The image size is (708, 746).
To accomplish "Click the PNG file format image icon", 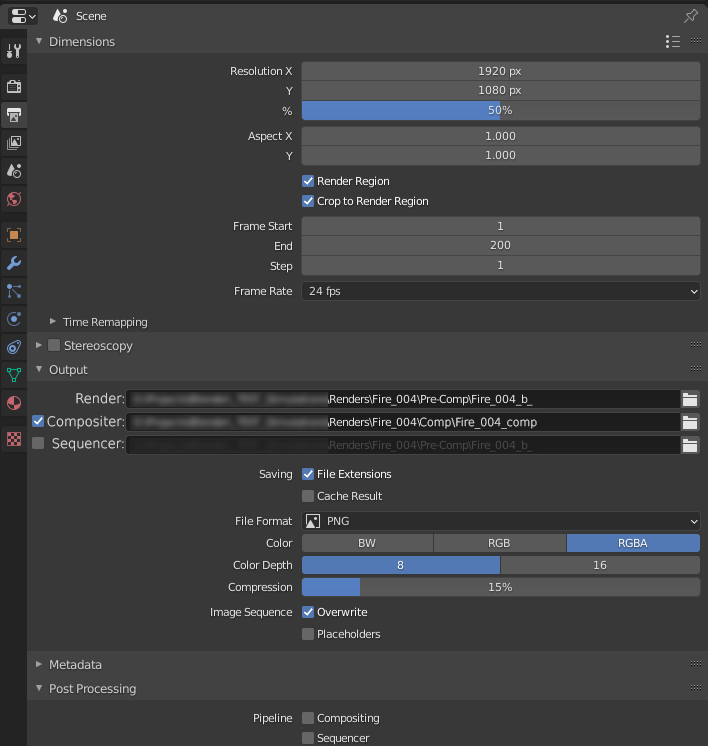I will (313, 521).
